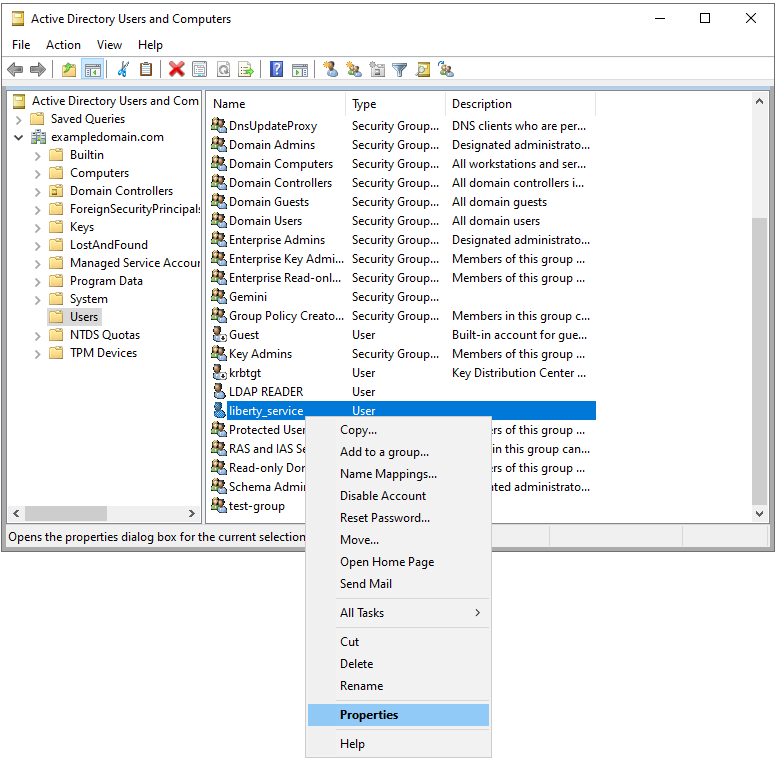The width and height of the screenshot is (778, 760).
Task: Select Domain Controllers folder in tree
Action: pyautogui.click(x=121, y=191)
